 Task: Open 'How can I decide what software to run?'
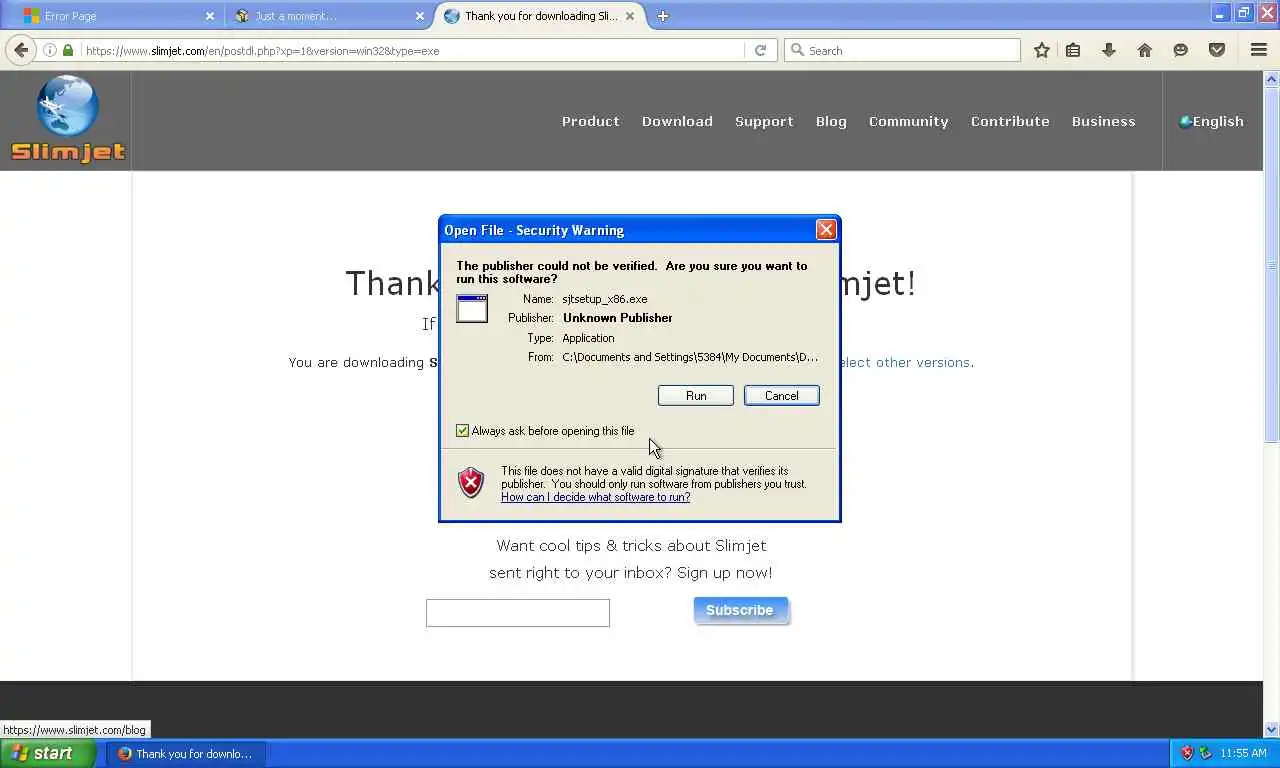(x=595, y=497)
